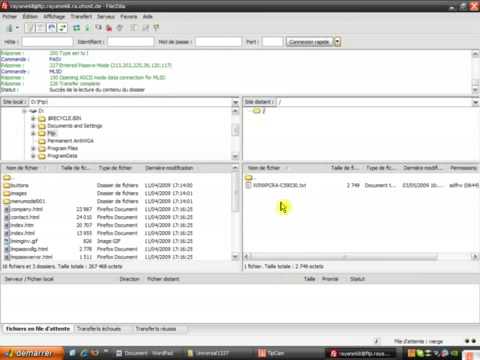480x360 pixels.
Task: Select the local images folder
Action: tap(19, 193)
